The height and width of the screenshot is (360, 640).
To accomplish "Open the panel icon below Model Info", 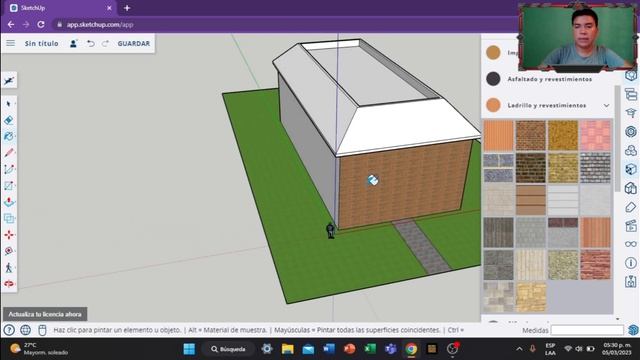I will (631, 281).
